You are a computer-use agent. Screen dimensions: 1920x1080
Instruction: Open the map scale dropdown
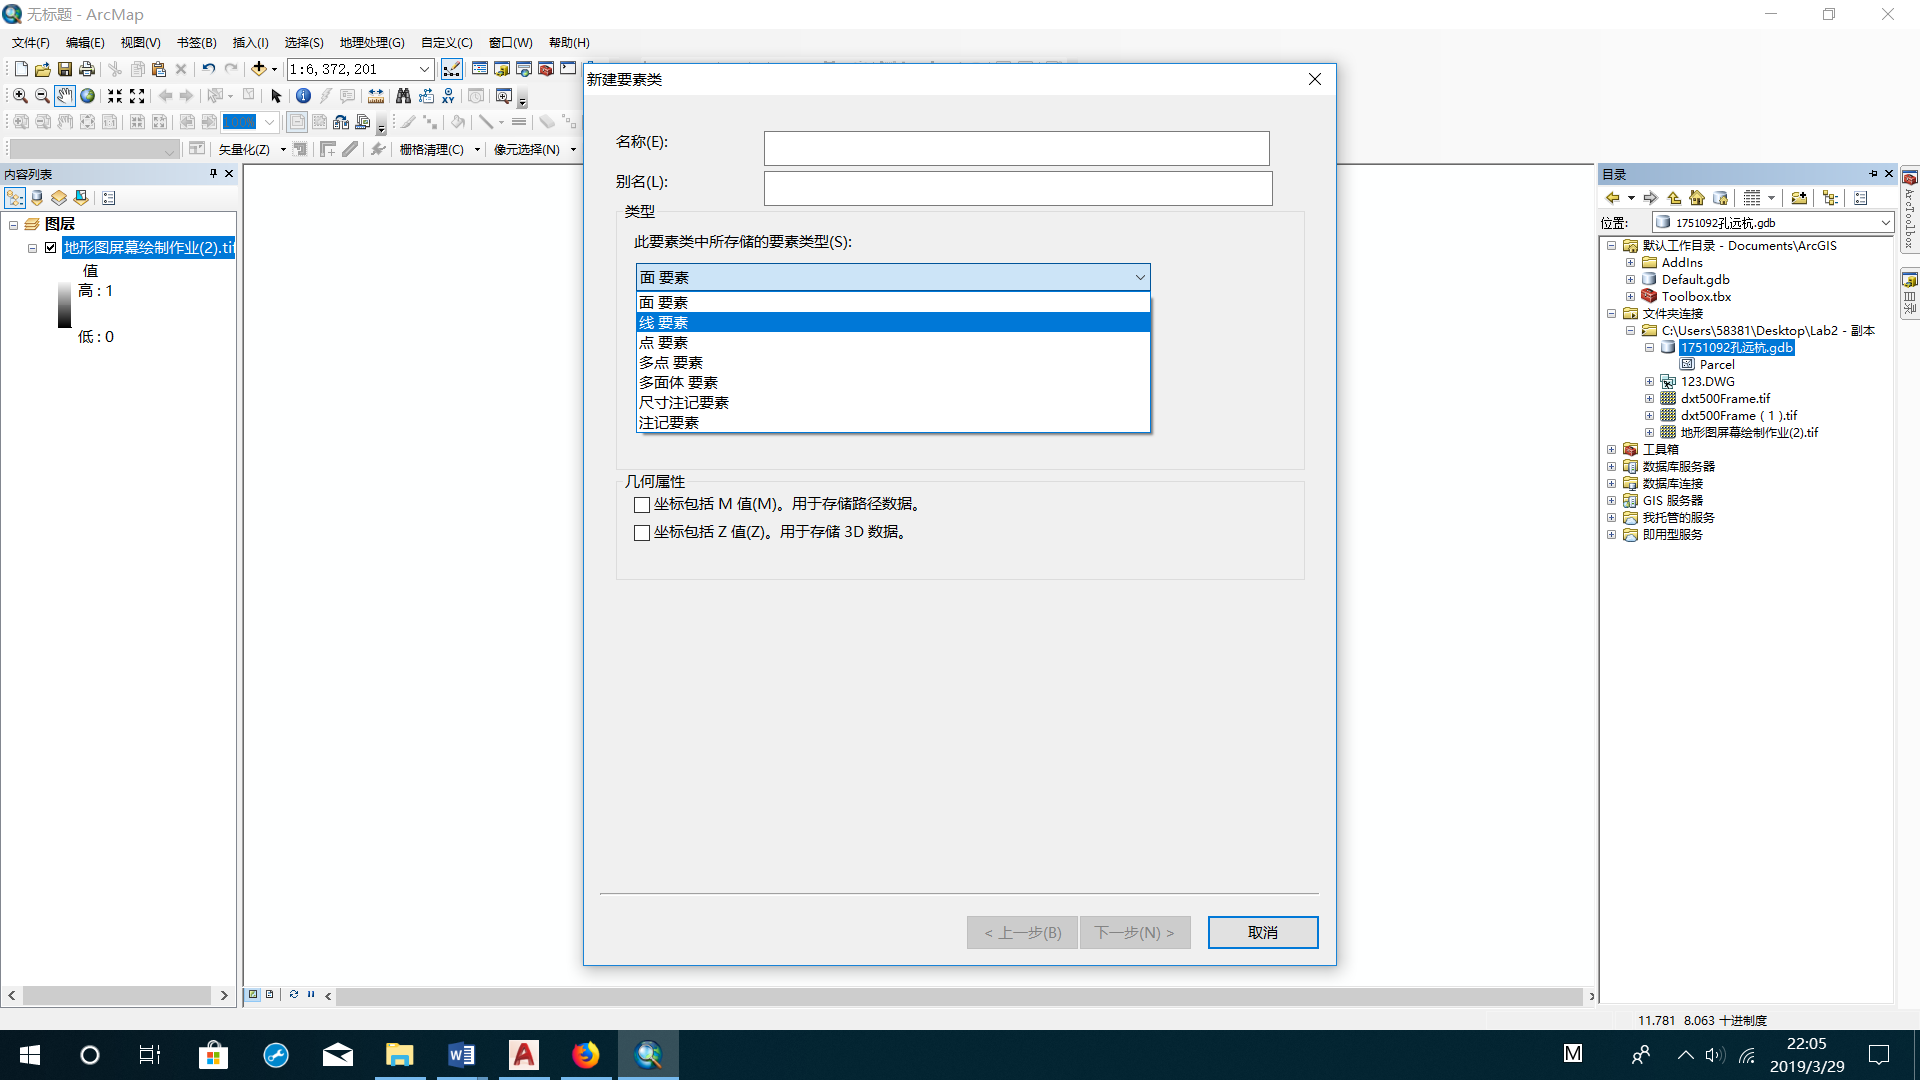click(x=424, y=69)
